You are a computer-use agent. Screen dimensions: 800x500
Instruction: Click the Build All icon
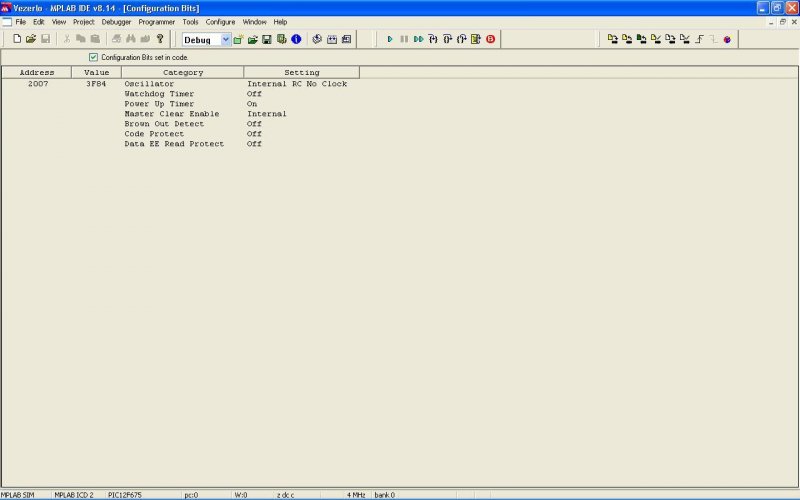pyautogui.click(x=332, y=39)
